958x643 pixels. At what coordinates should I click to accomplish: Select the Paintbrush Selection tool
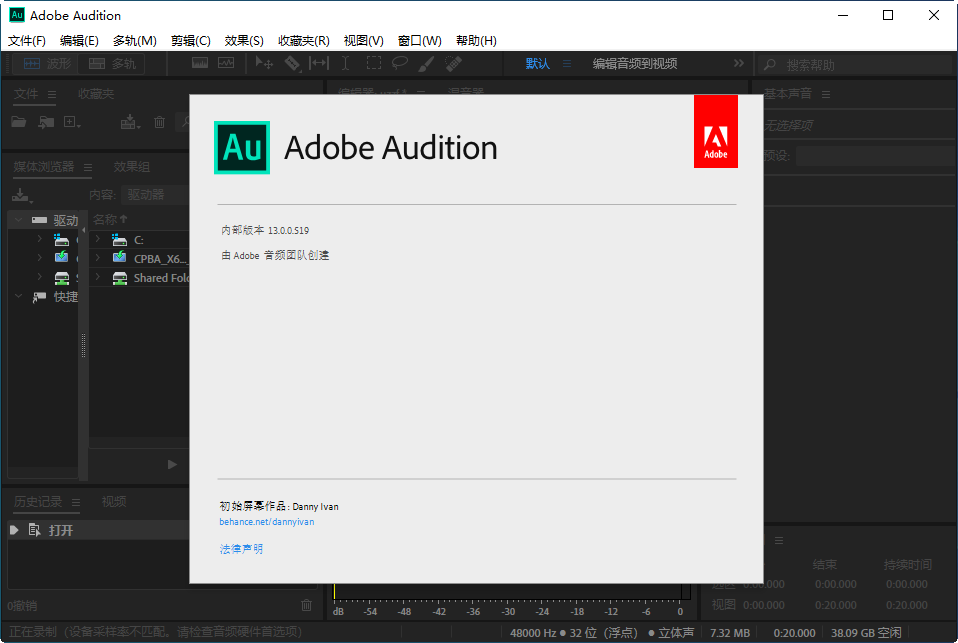click(426, 63)
